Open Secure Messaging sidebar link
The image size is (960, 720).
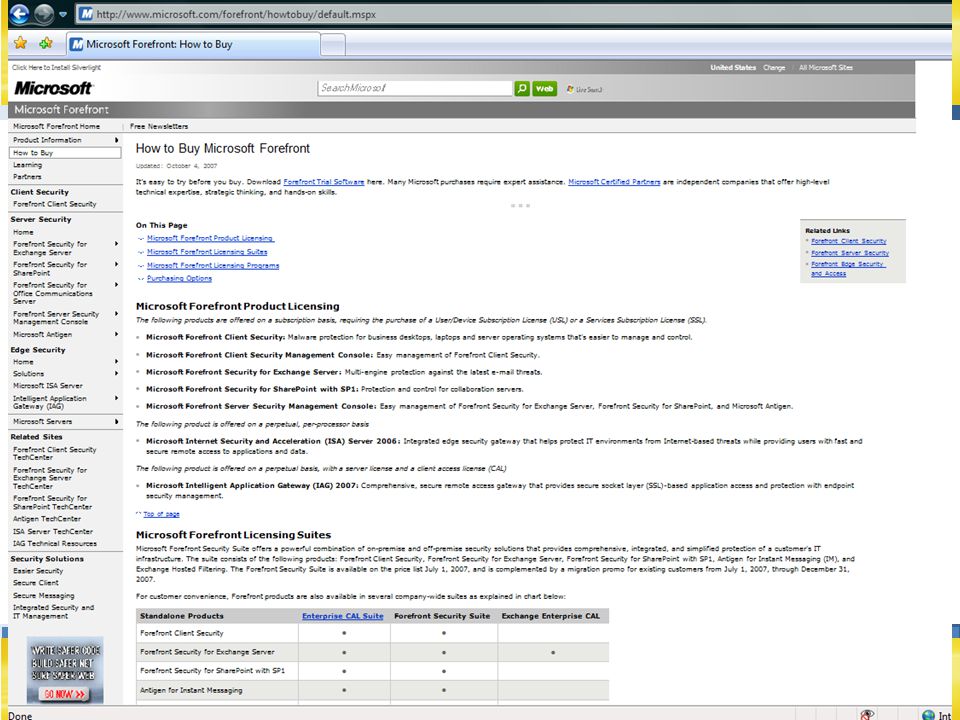pyautogui.click(x=43, y=595)
